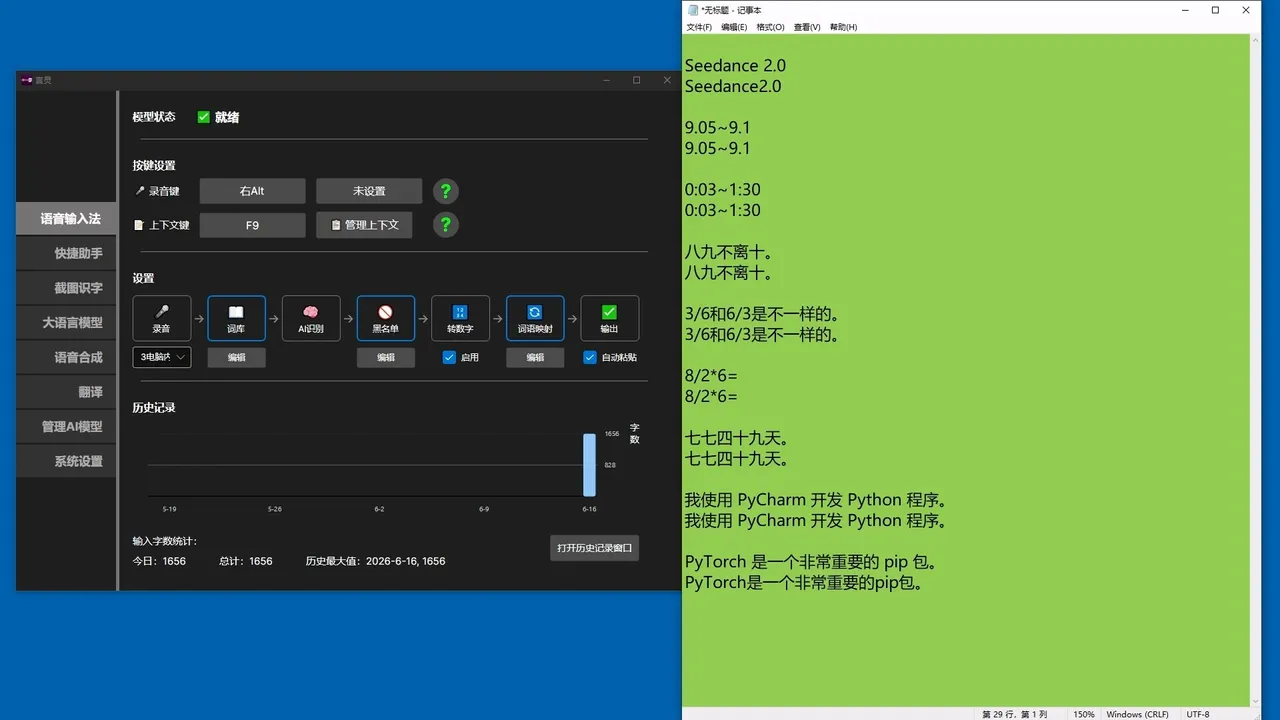Screen dimensions: 1280x720
Task: Click the 编辑 button under 词库
Action: (x=236, y=357)
